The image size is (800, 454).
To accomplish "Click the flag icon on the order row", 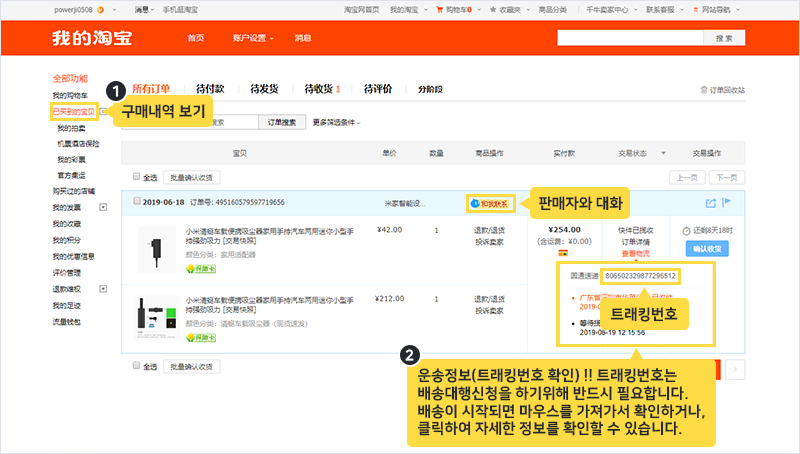I will 727,202.
